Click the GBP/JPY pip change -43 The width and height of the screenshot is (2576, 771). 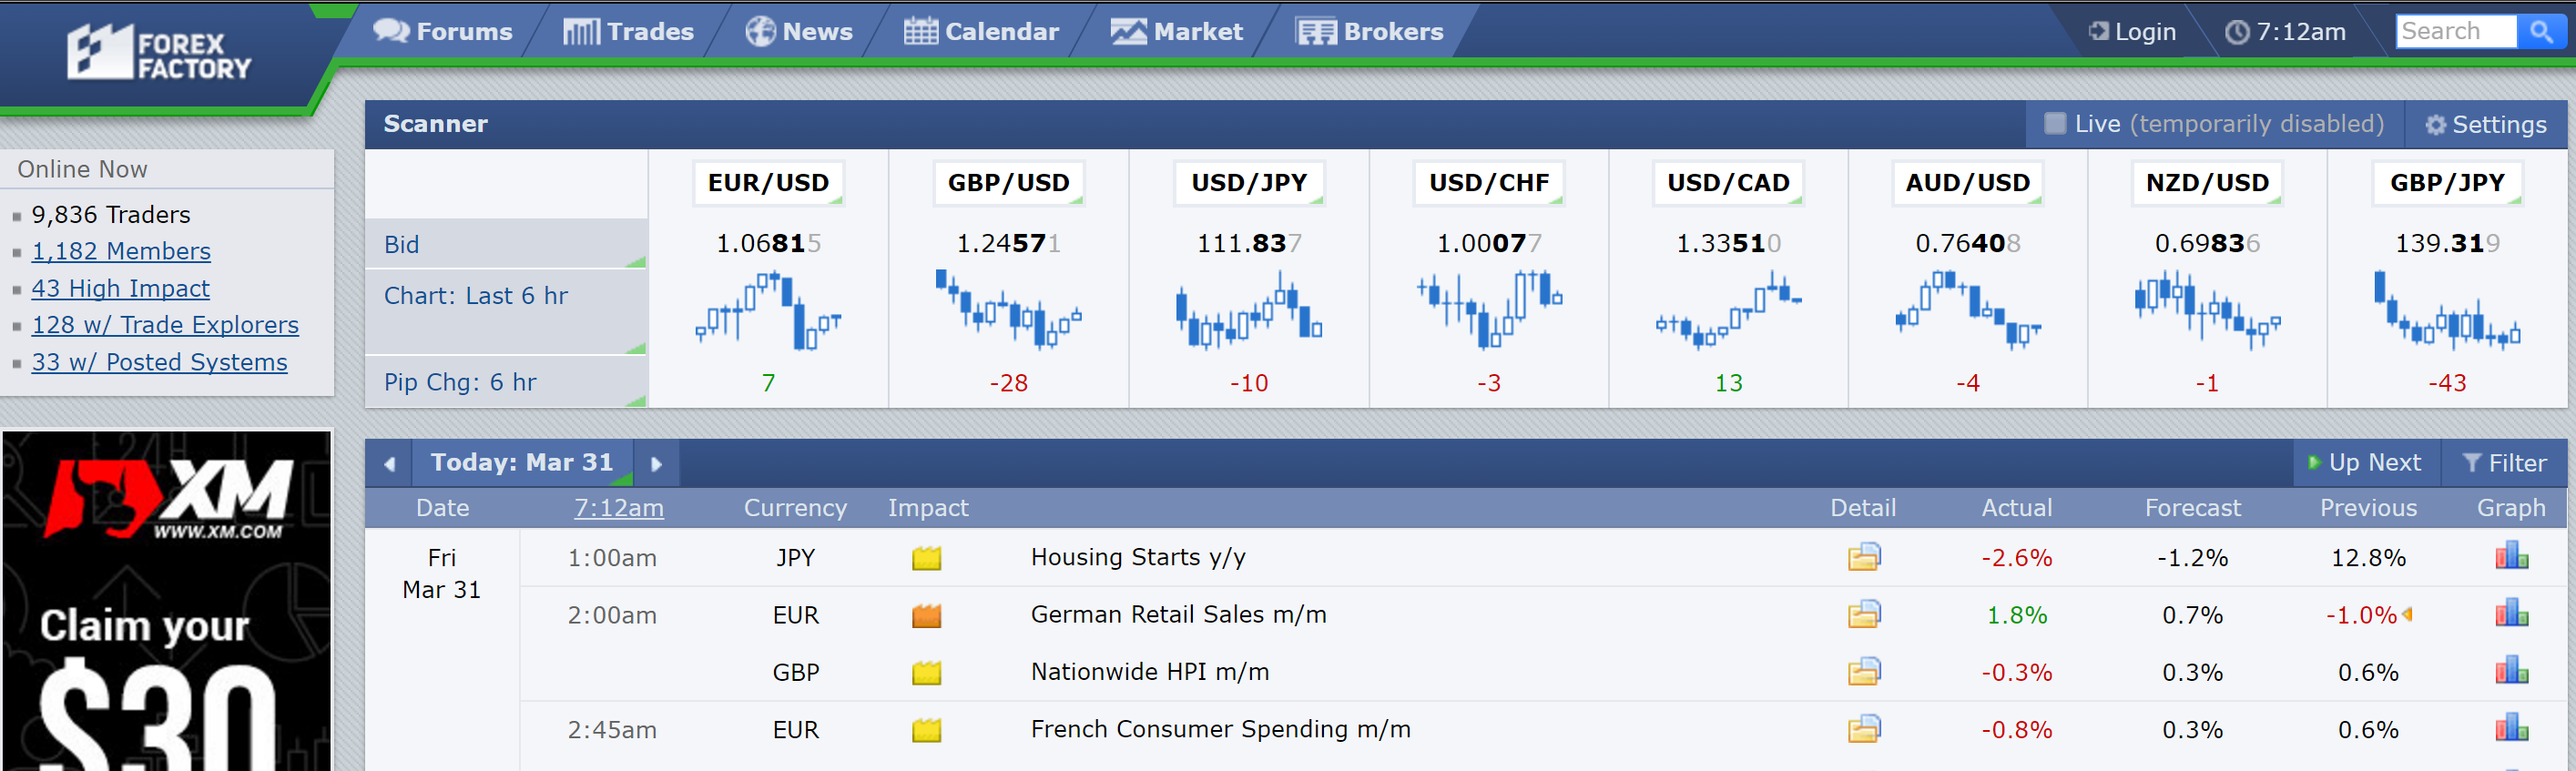click(2447, 383)
